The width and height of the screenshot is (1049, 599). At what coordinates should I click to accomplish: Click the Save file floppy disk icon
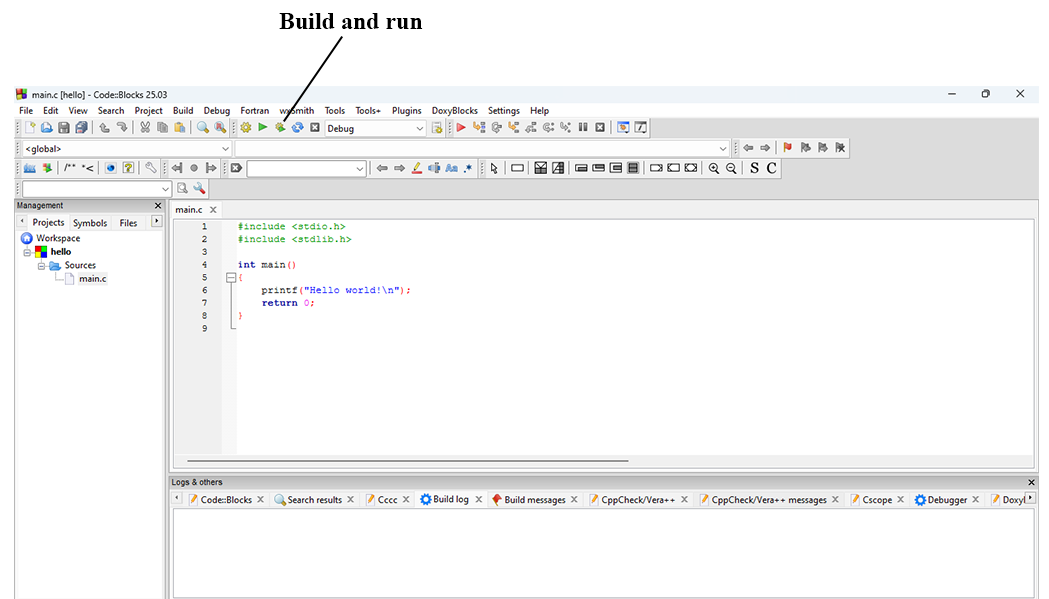64,128
